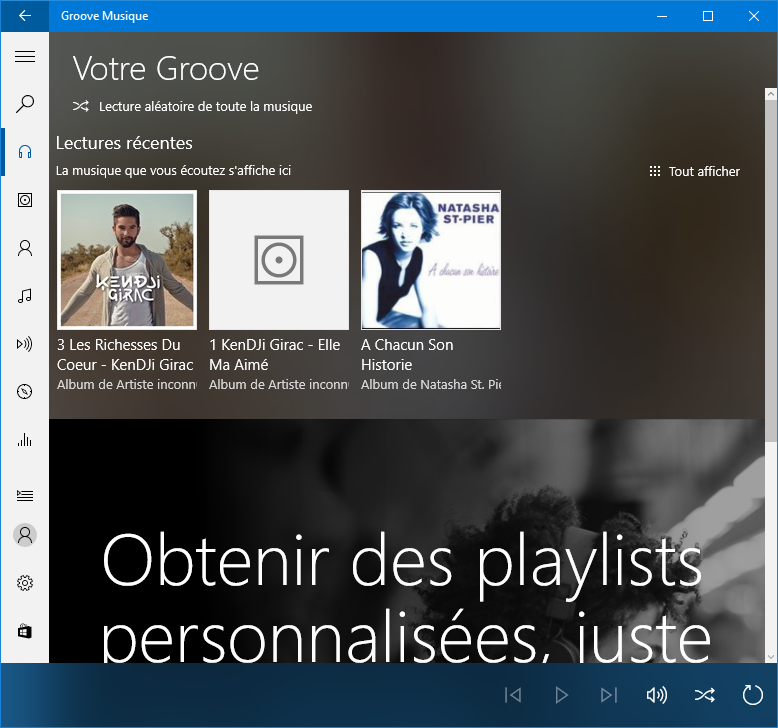Open the Artists person icon in the sidebar
This screenshot has height=728, width=778.
coord(25,248)
